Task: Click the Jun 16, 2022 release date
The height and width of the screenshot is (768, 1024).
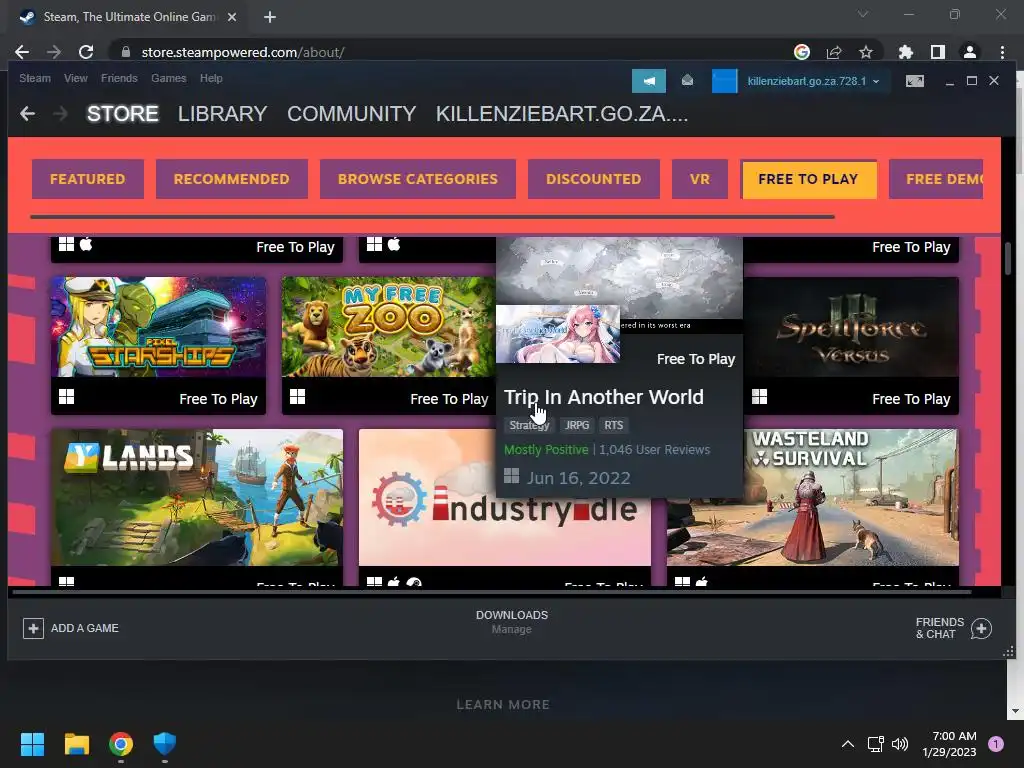Action: 579,478
